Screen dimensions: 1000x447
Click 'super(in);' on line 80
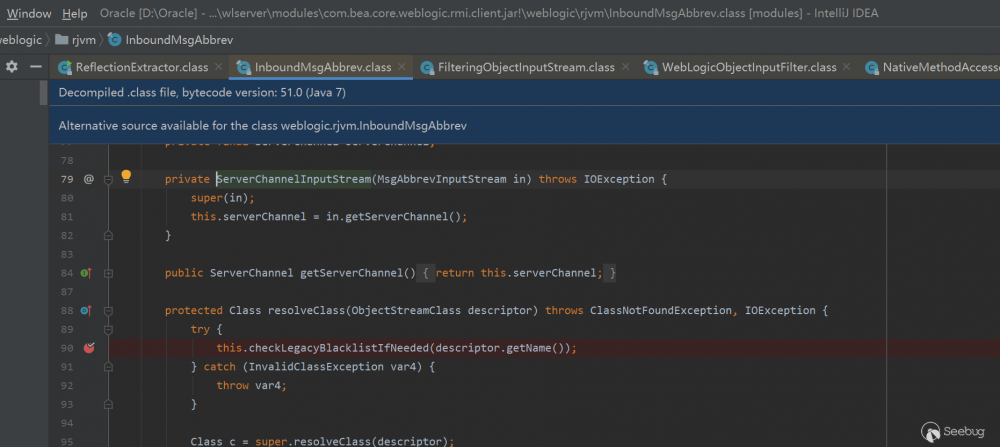(x=223, y=198)
